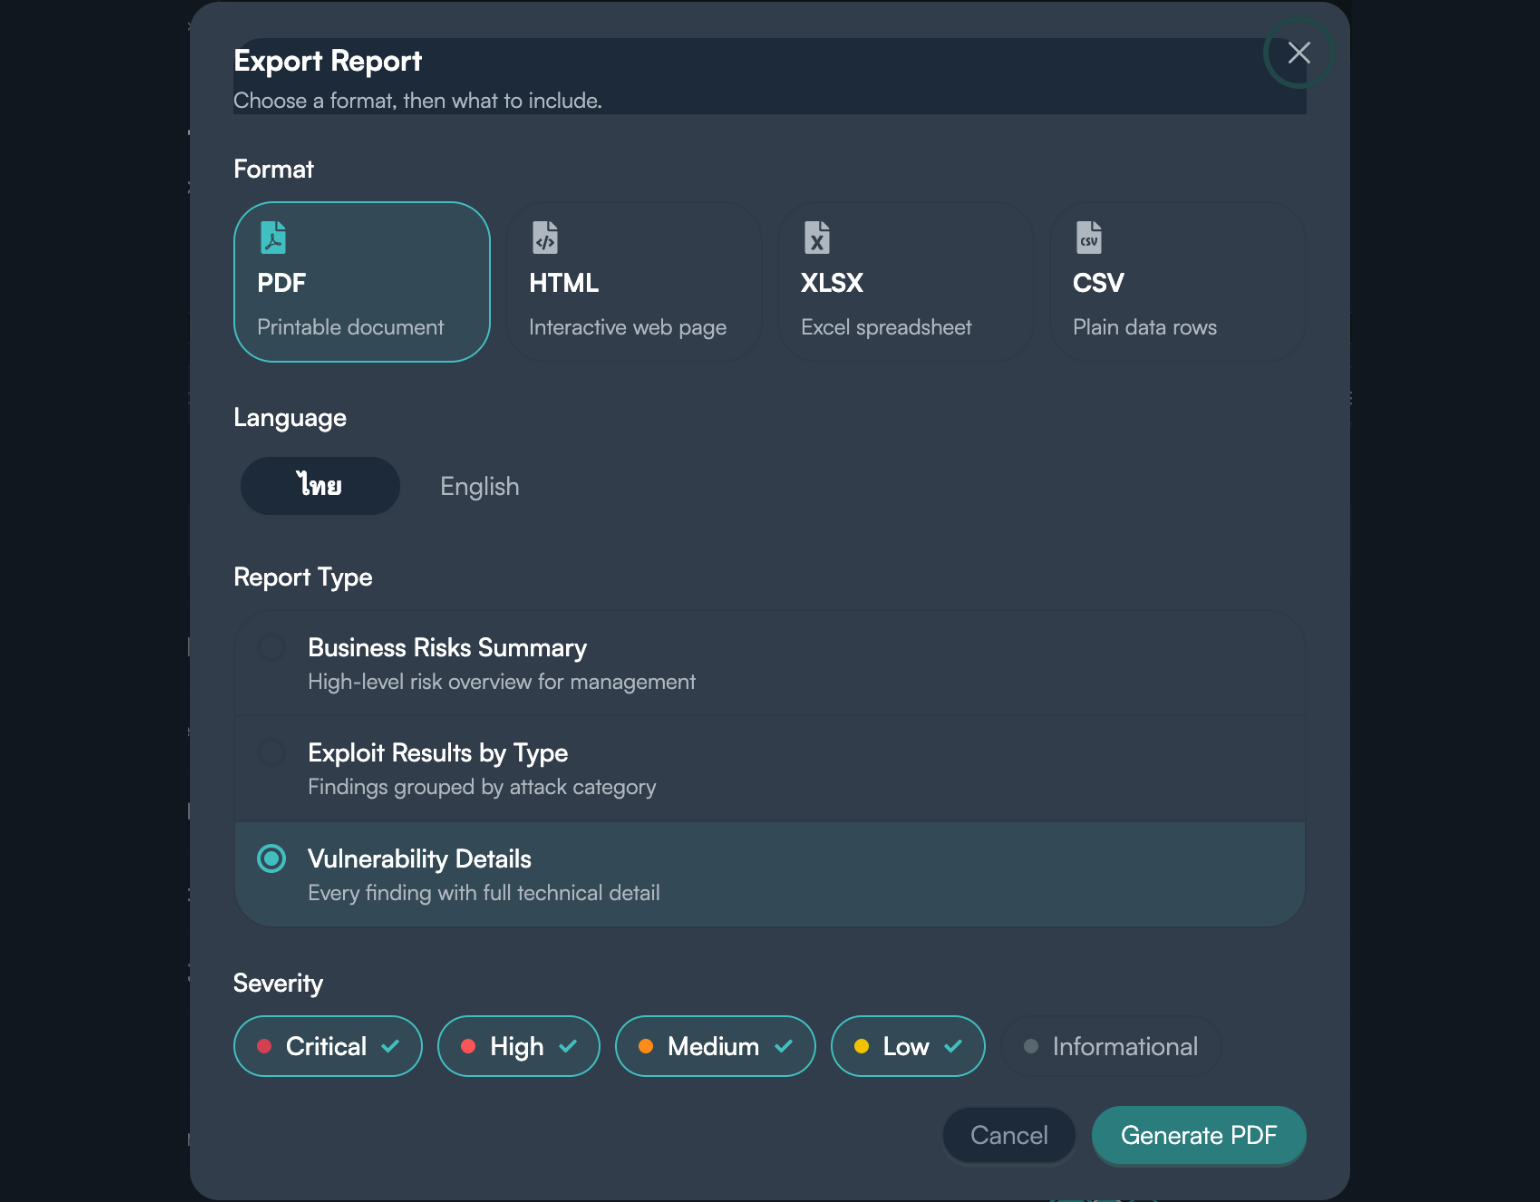This screenshot has width=1540, height=1202.
Task: Click the 'Choose a format, then what to include.' text
Action: point(418,101)
